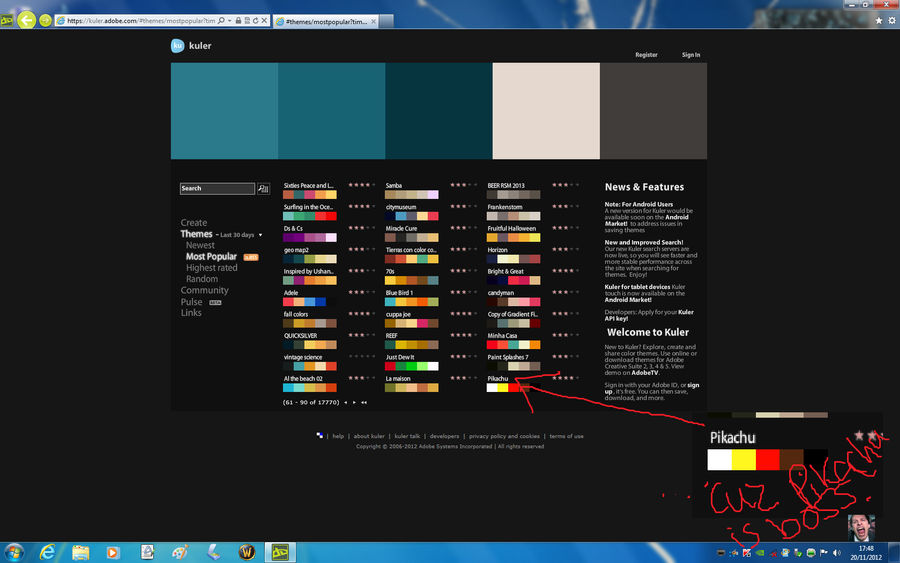
Task: Go to previous page of themes
Action: [346, 402]
